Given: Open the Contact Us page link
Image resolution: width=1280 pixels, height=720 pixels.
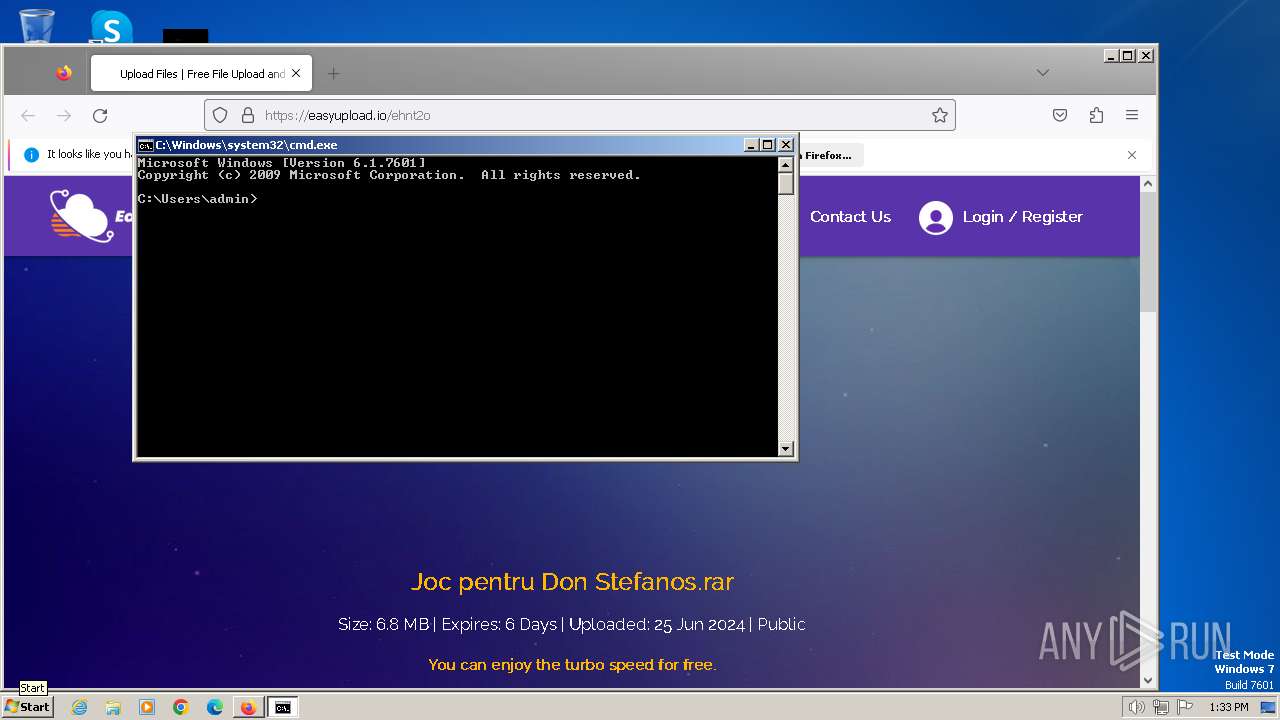Looking at the screenshot, I should pos(850,217).
